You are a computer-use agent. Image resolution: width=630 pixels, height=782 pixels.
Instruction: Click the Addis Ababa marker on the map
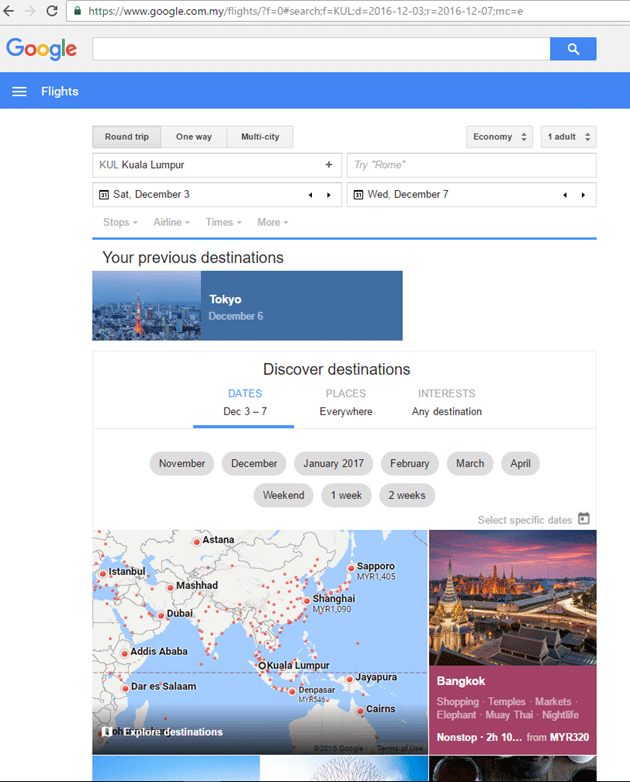tap(125, 653)
